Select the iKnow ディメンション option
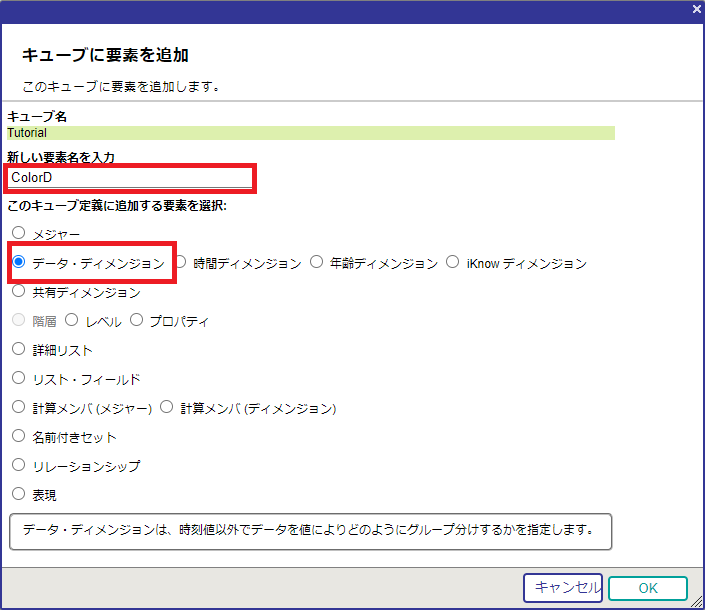Image resolution: width=705 pixels, height=610 pixels. (453, 262)
